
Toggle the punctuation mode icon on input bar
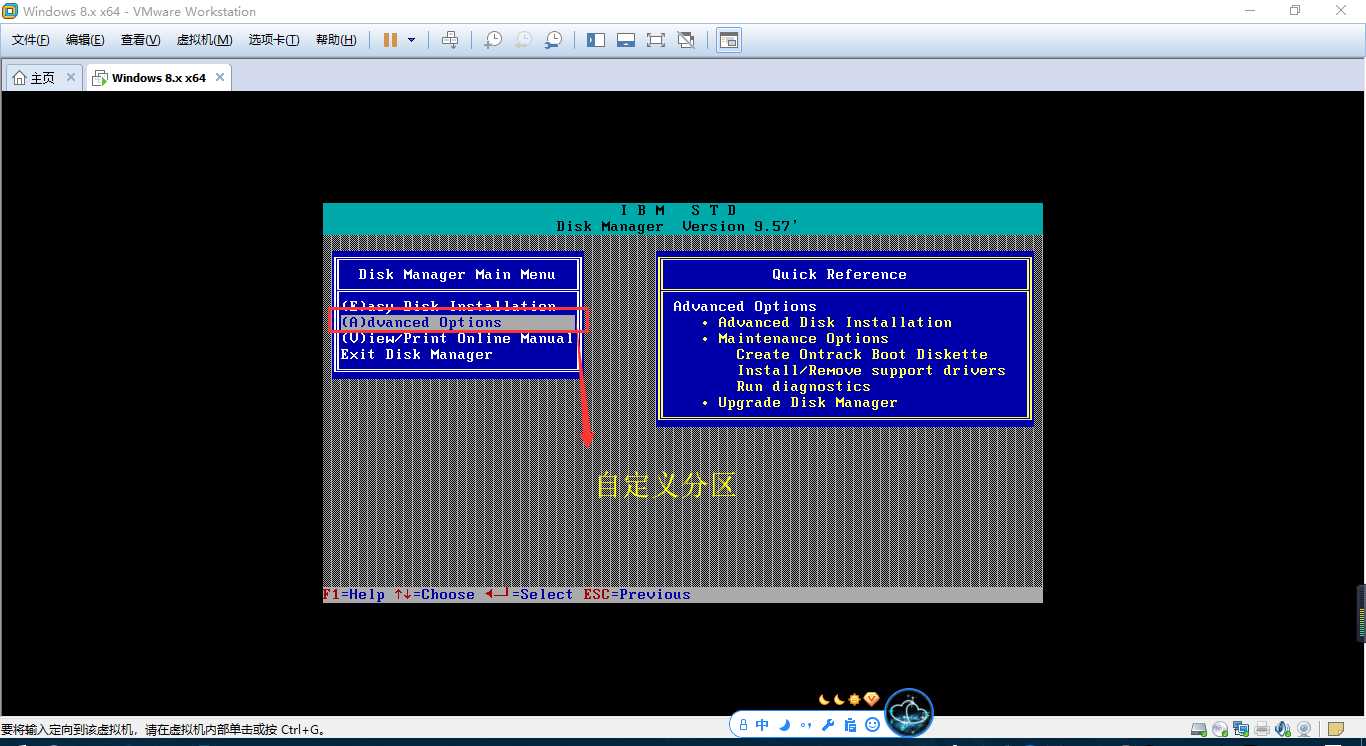click(x=806, y=724)
